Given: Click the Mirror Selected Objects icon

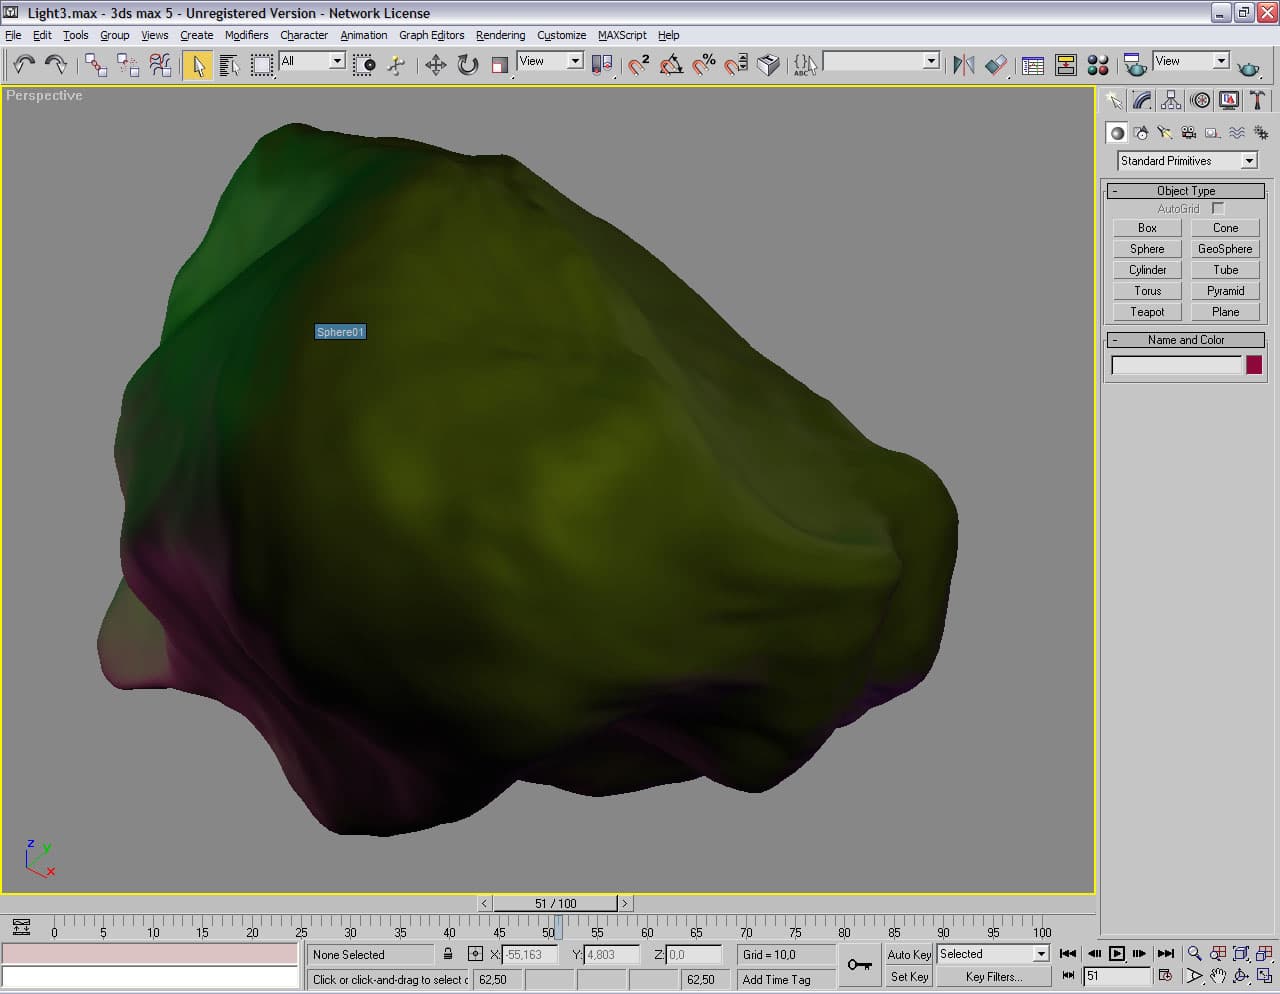Looking at the screenshot, I should tap(963, 65).
